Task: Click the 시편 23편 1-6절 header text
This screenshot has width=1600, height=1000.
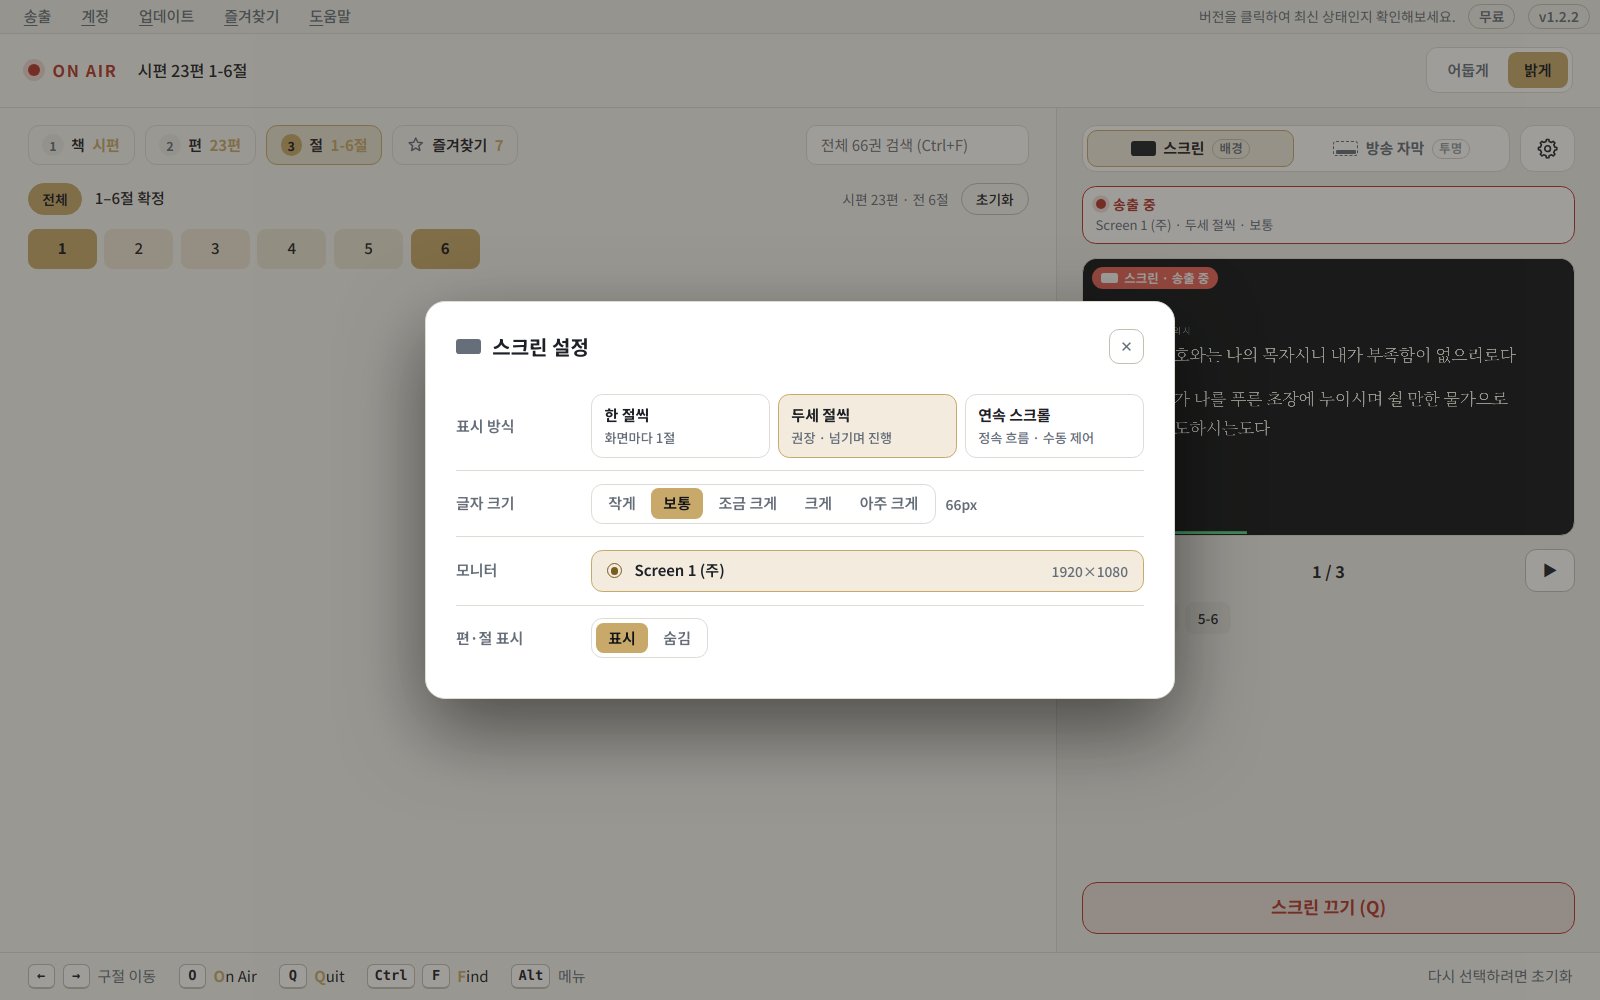Action: click(x=193, y=71)
